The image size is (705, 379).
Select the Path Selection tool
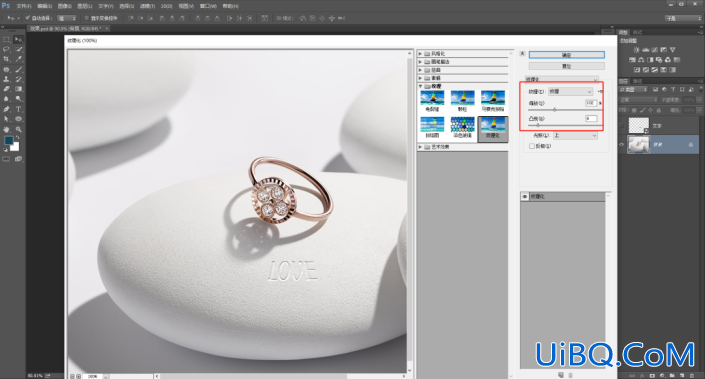pos(6,119)
